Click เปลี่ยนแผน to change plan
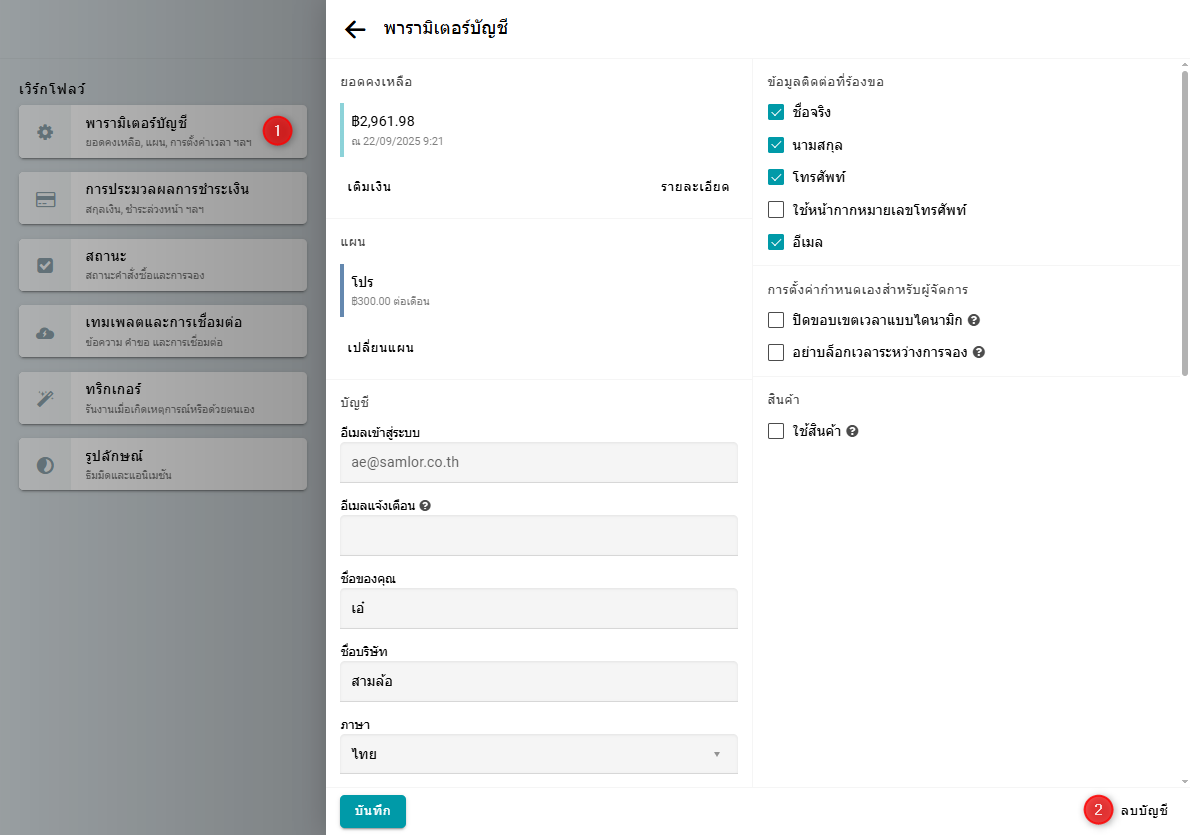 380,348
